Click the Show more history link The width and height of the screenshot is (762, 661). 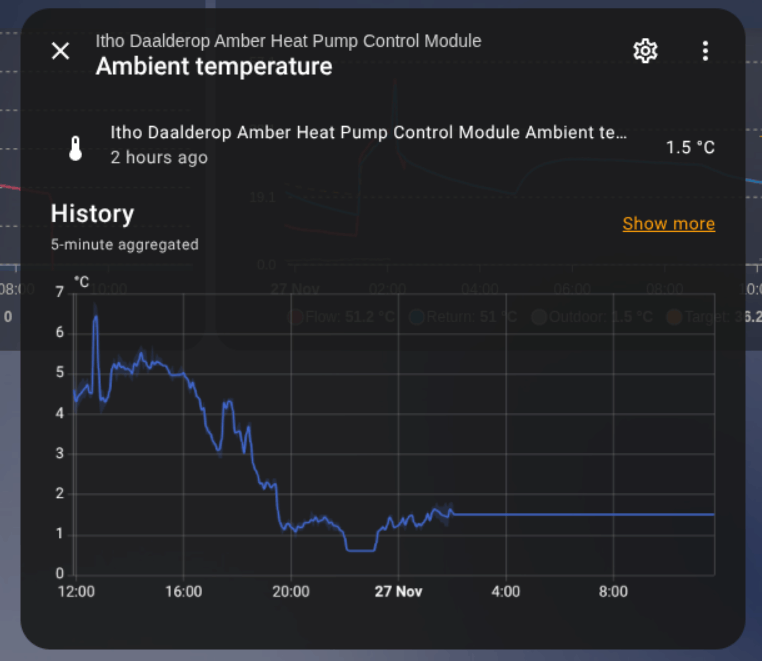coord(668,223)
